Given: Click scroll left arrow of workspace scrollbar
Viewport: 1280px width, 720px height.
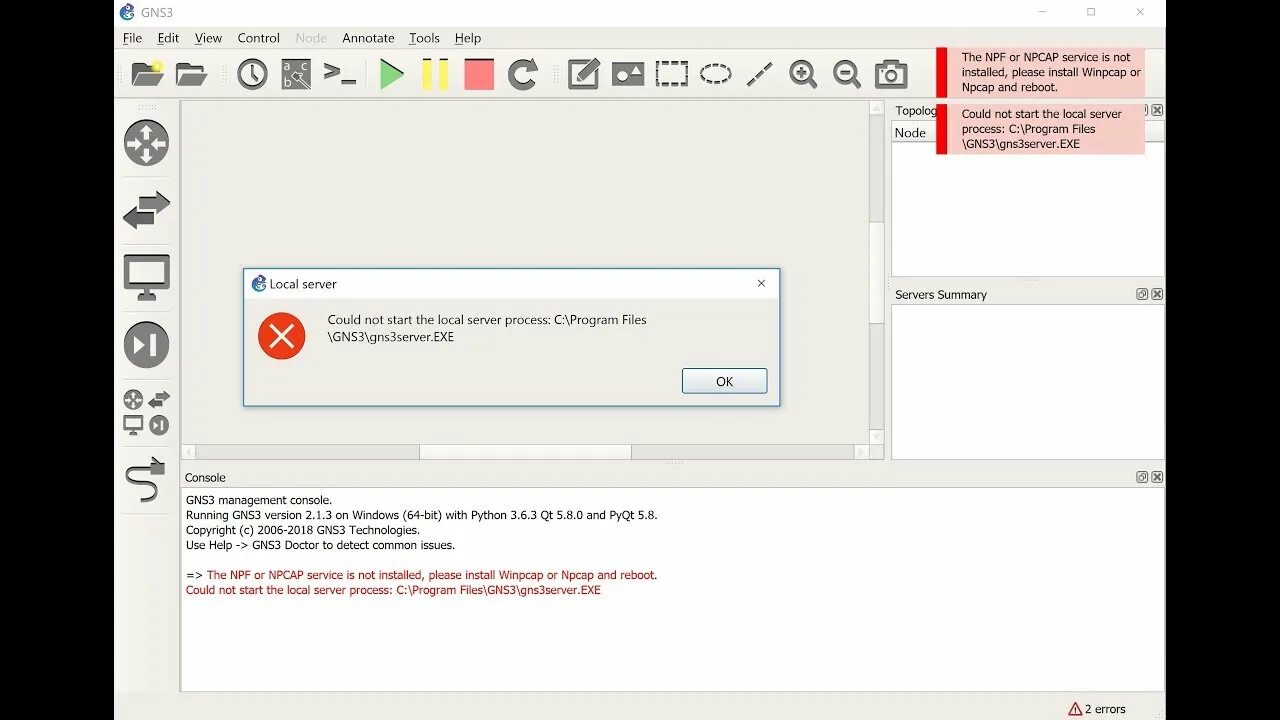Looking at the screenshot, I should [189, 452].
